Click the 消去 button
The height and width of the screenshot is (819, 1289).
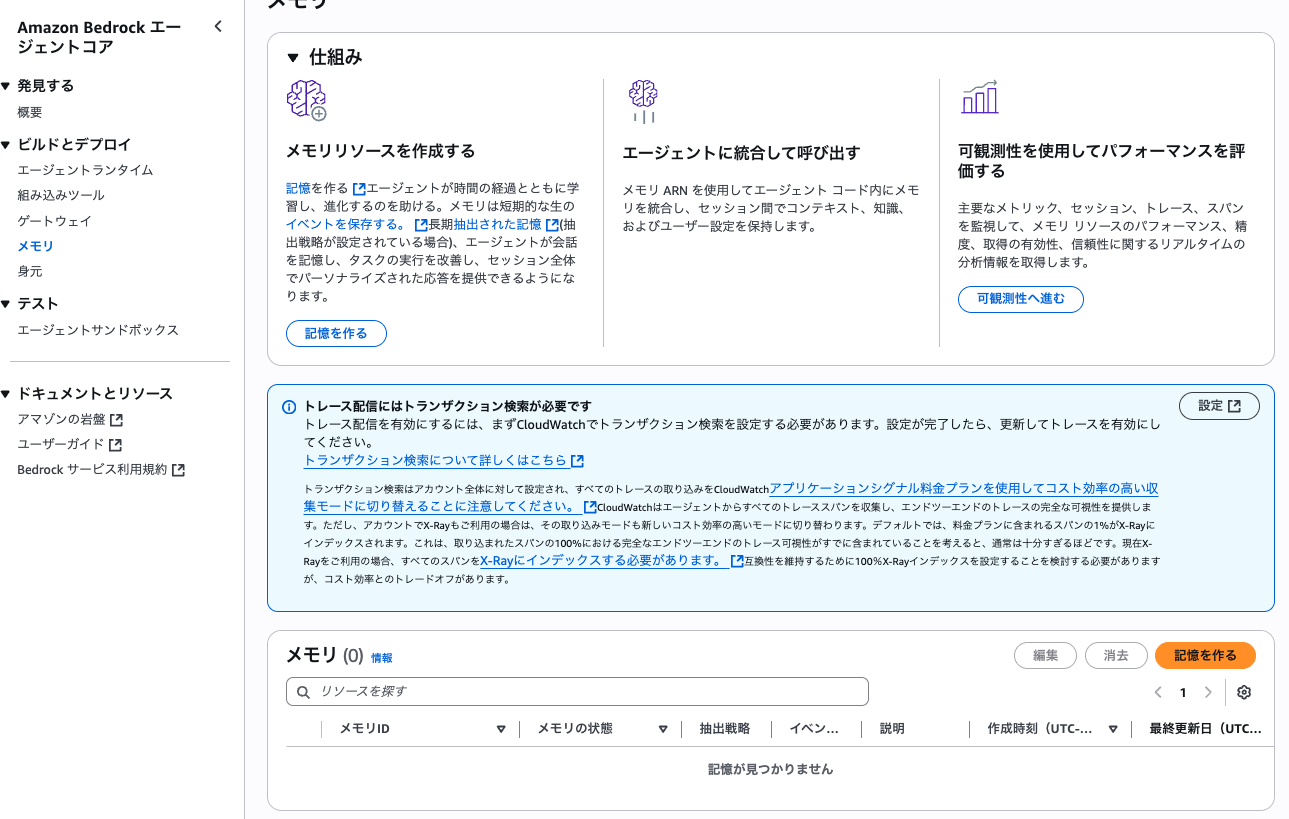(1116, 655)
